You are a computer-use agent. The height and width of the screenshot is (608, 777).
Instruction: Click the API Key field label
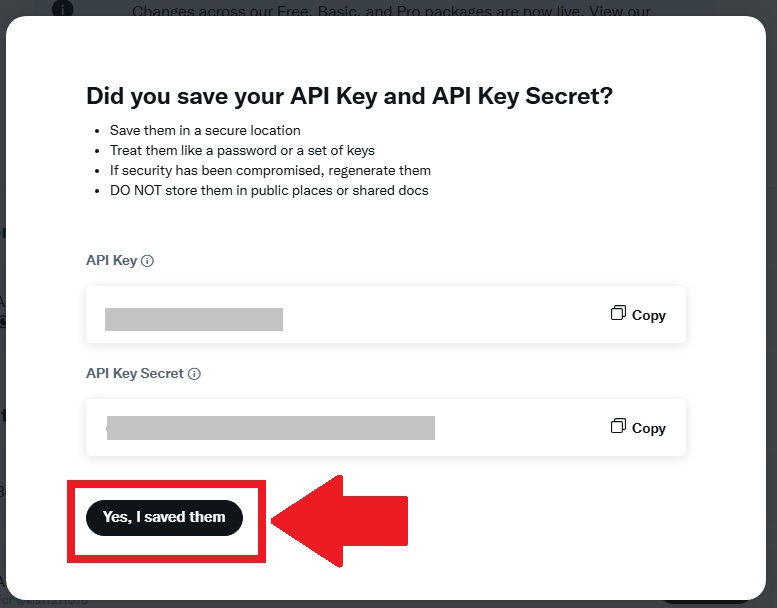pos(111,261)
